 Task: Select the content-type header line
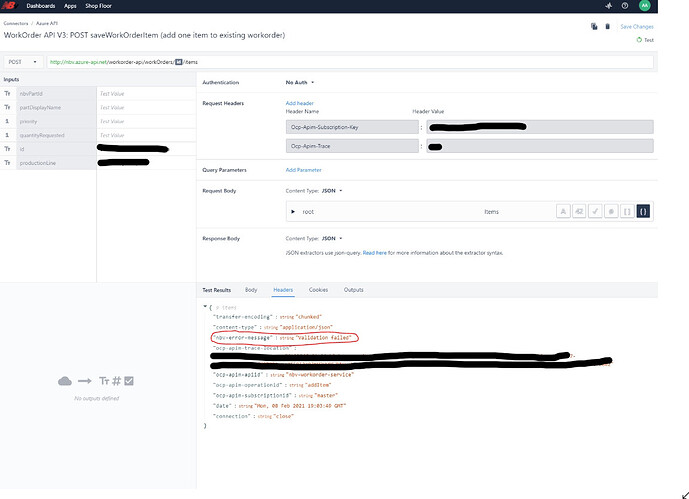272,327
